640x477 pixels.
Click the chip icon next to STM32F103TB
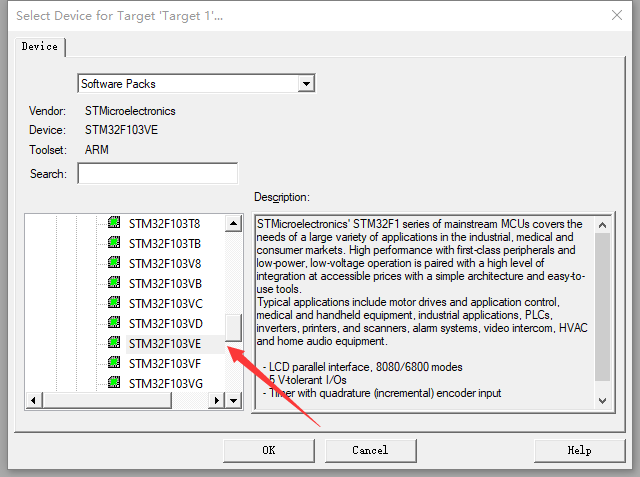click(x=114, y=243)
